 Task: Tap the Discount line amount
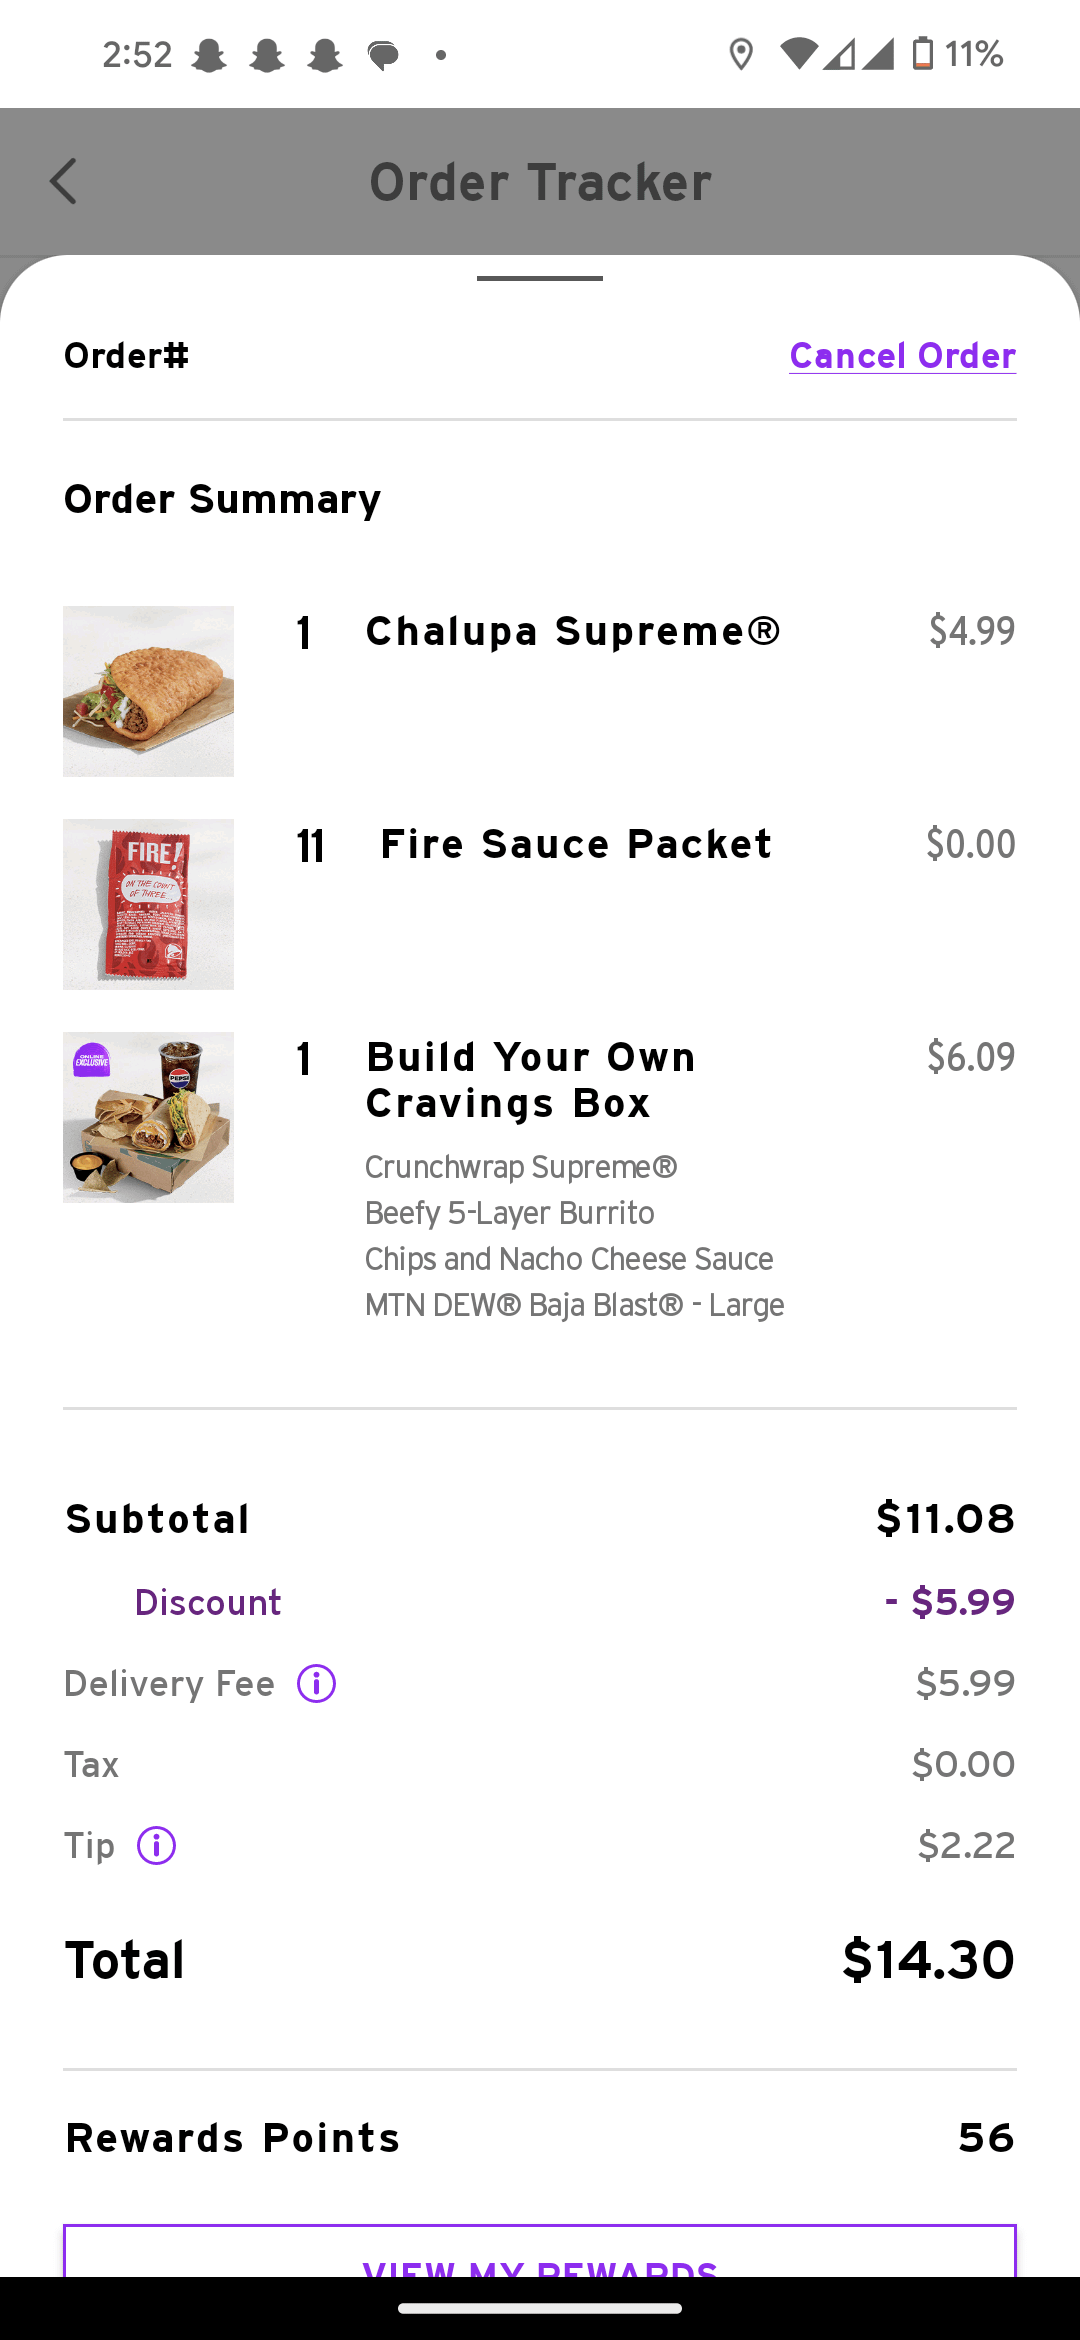point(949,1602)
